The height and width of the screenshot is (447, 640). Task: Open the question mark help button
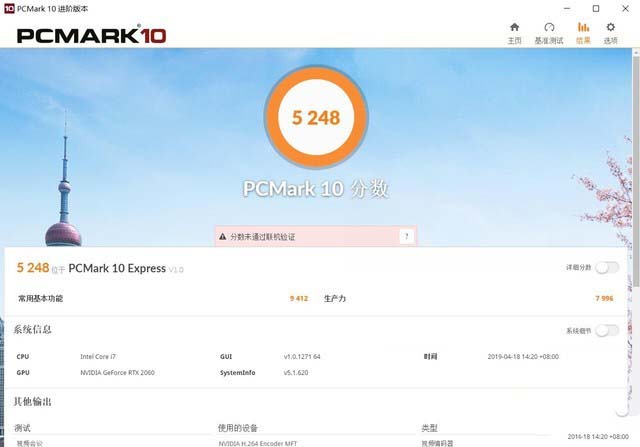coord(407,236)
